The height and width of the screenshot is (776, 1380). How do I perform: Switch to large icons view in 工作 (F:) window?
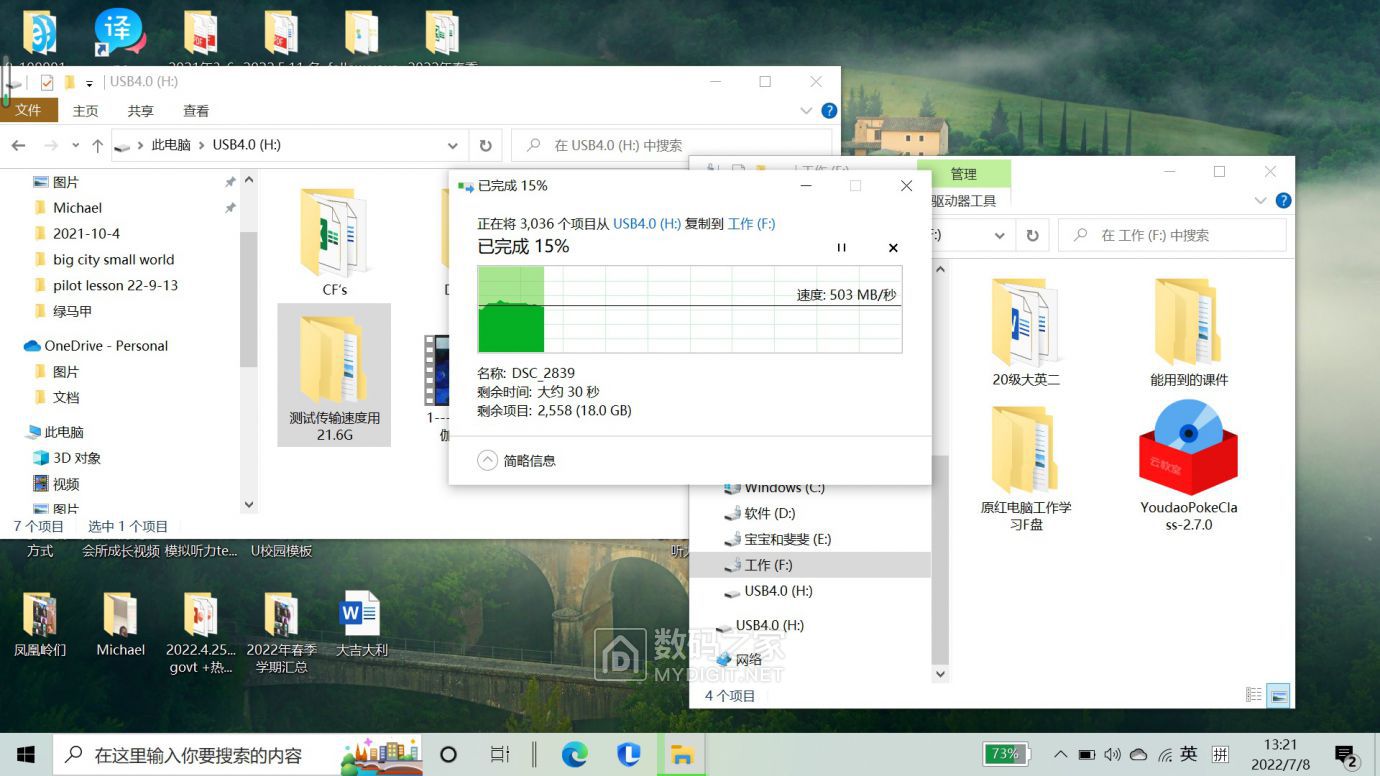1278,694
